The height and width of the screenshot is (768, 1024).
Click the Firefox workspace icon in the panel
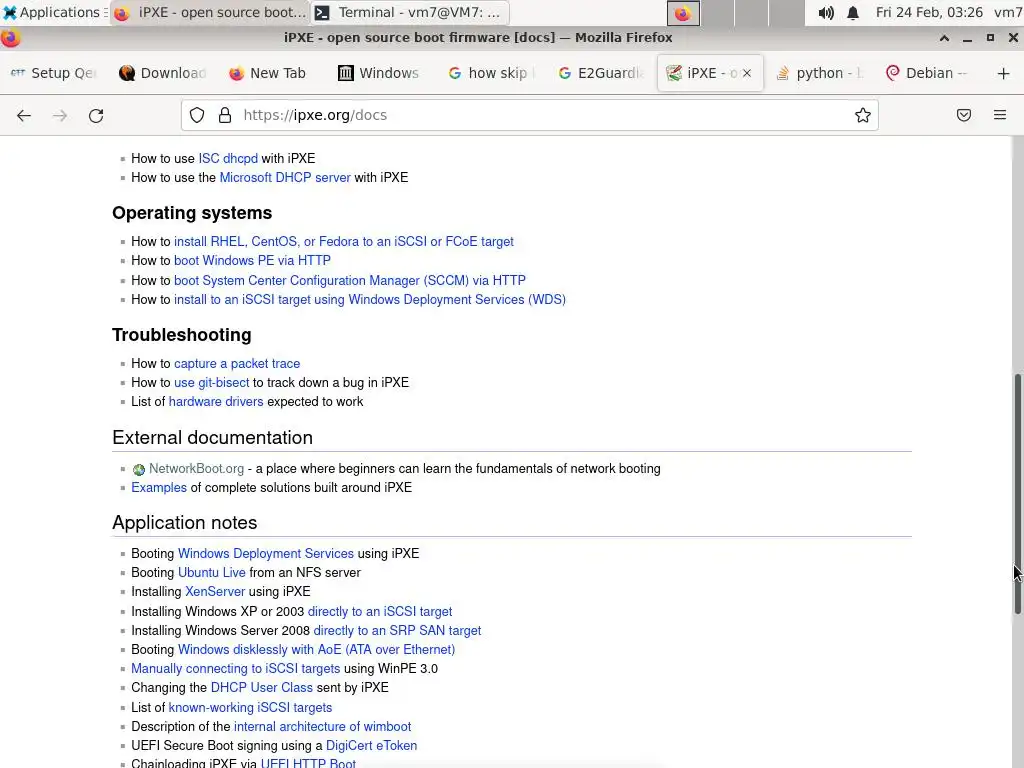683,13
